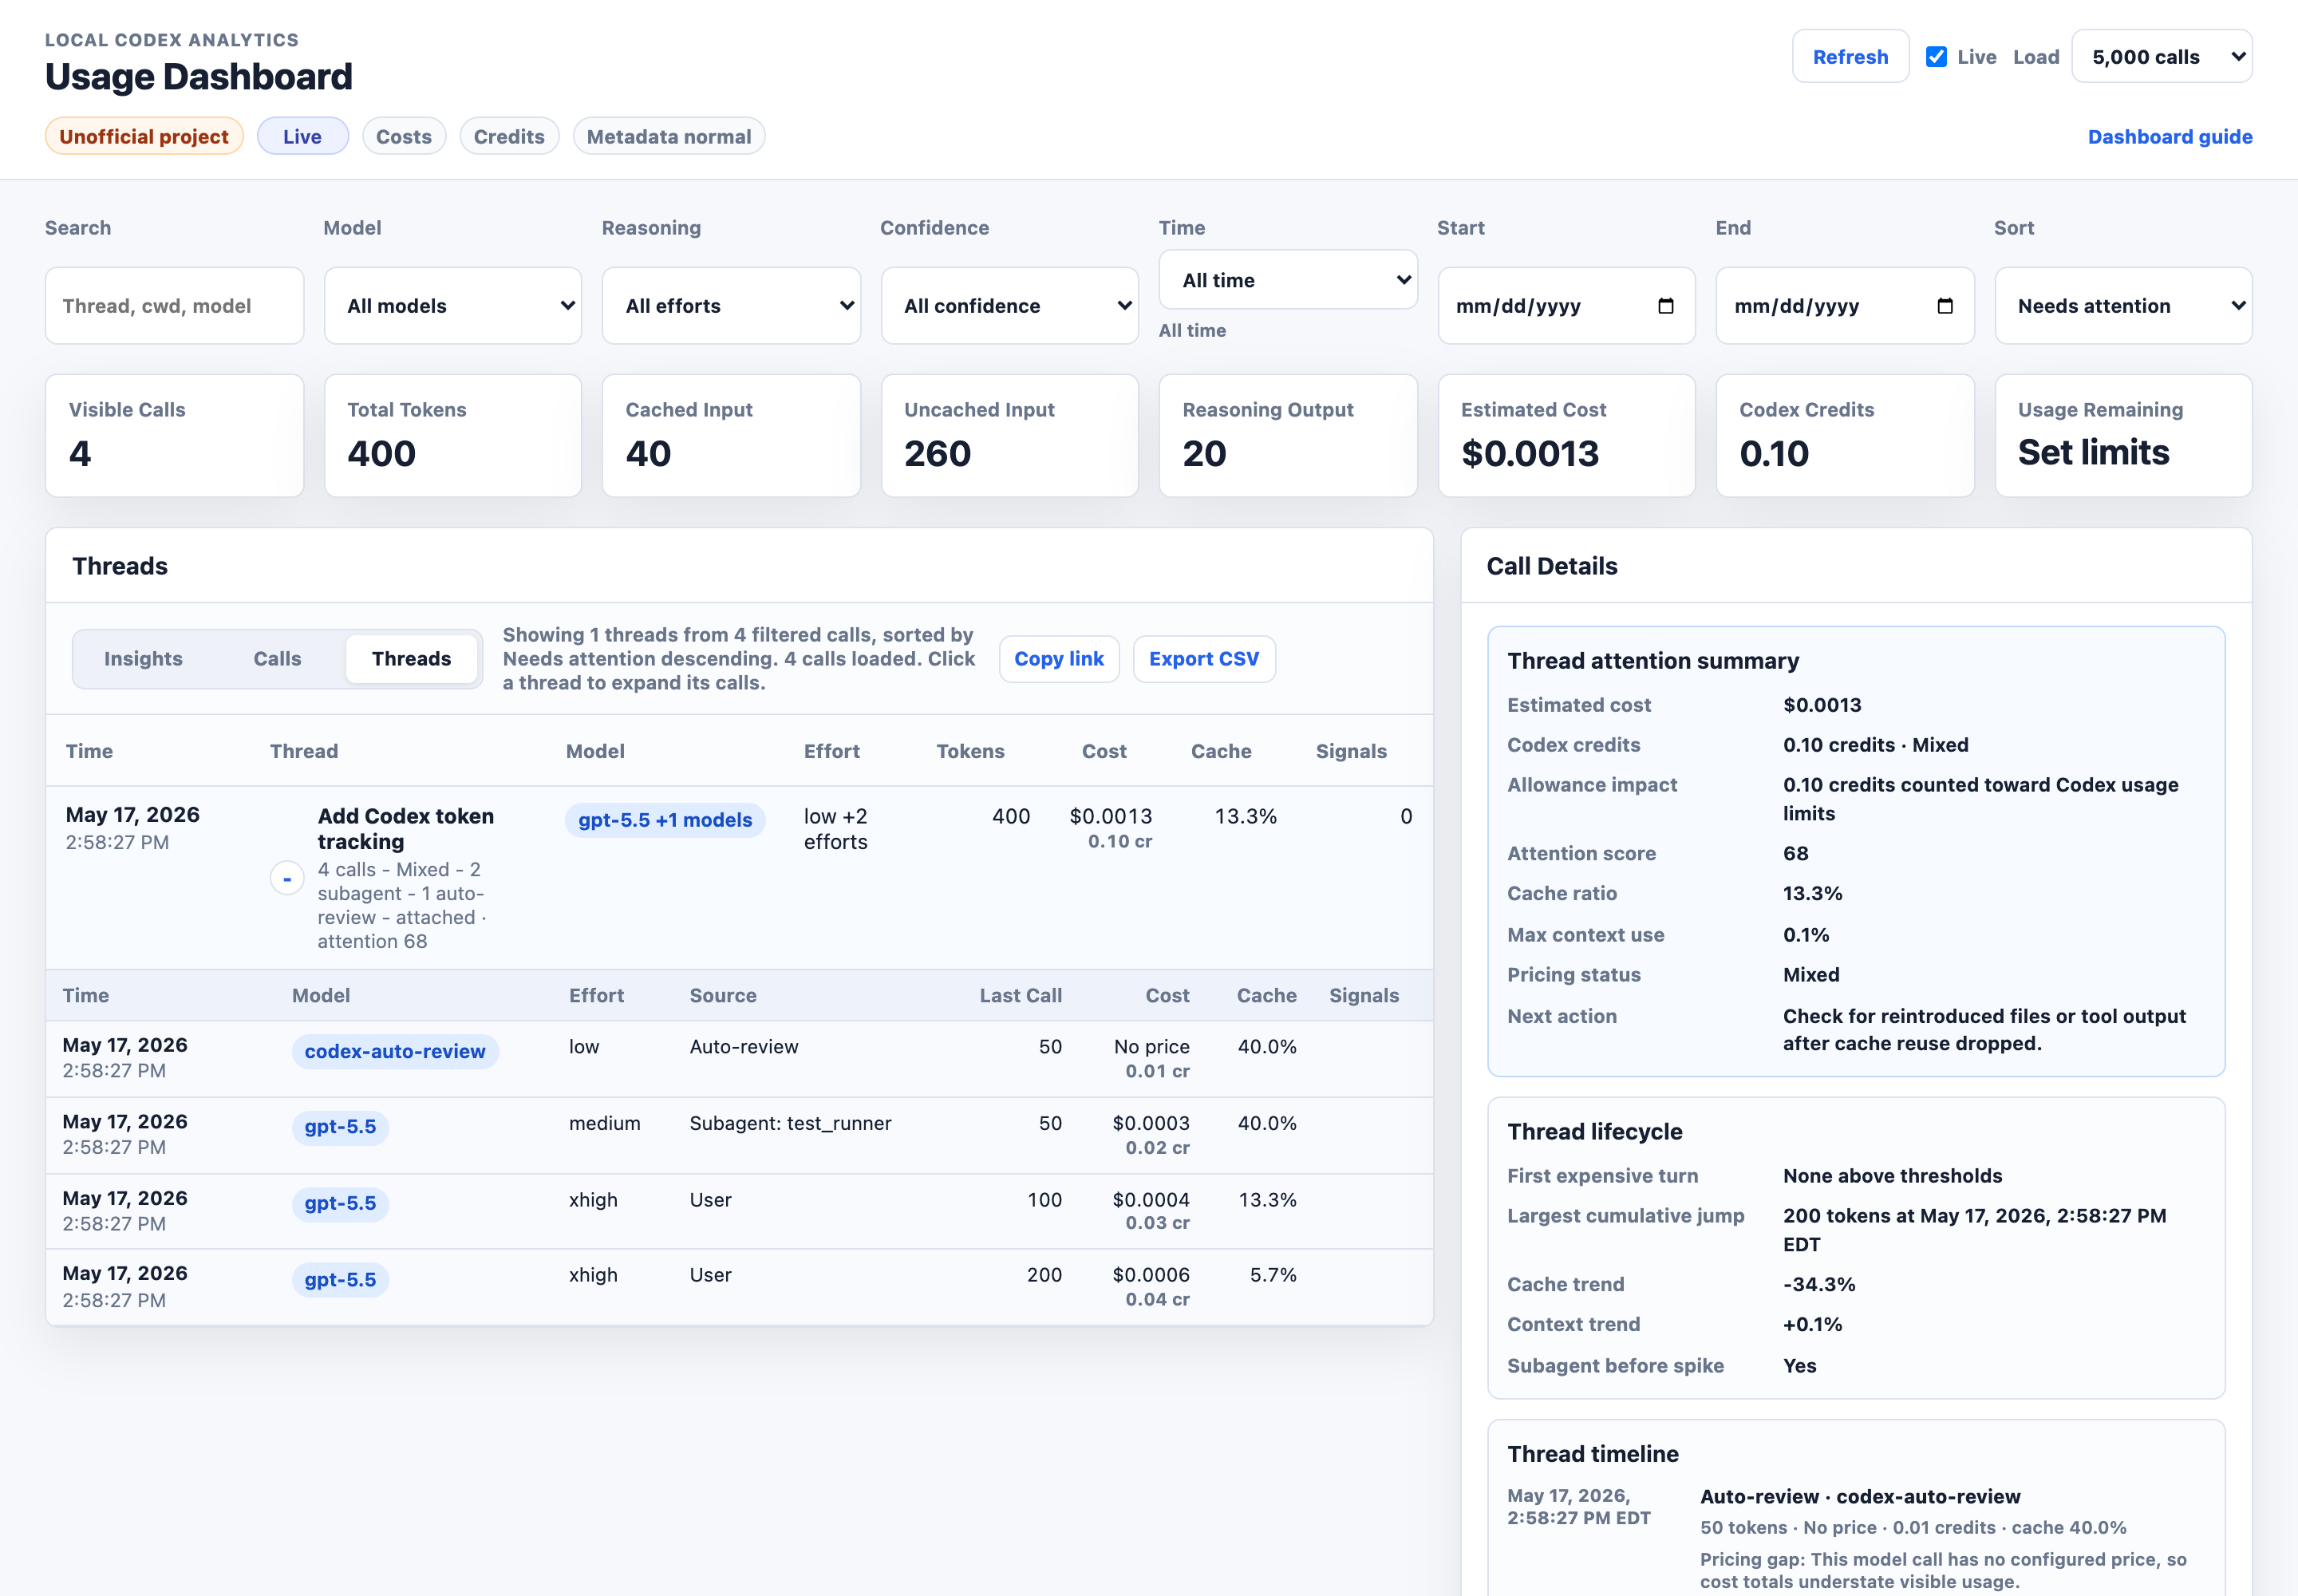Click the thread cost $0.0013 cell
Image resolution: width=2298 pixels, height=1596 pixels.
coord(1110,817)
